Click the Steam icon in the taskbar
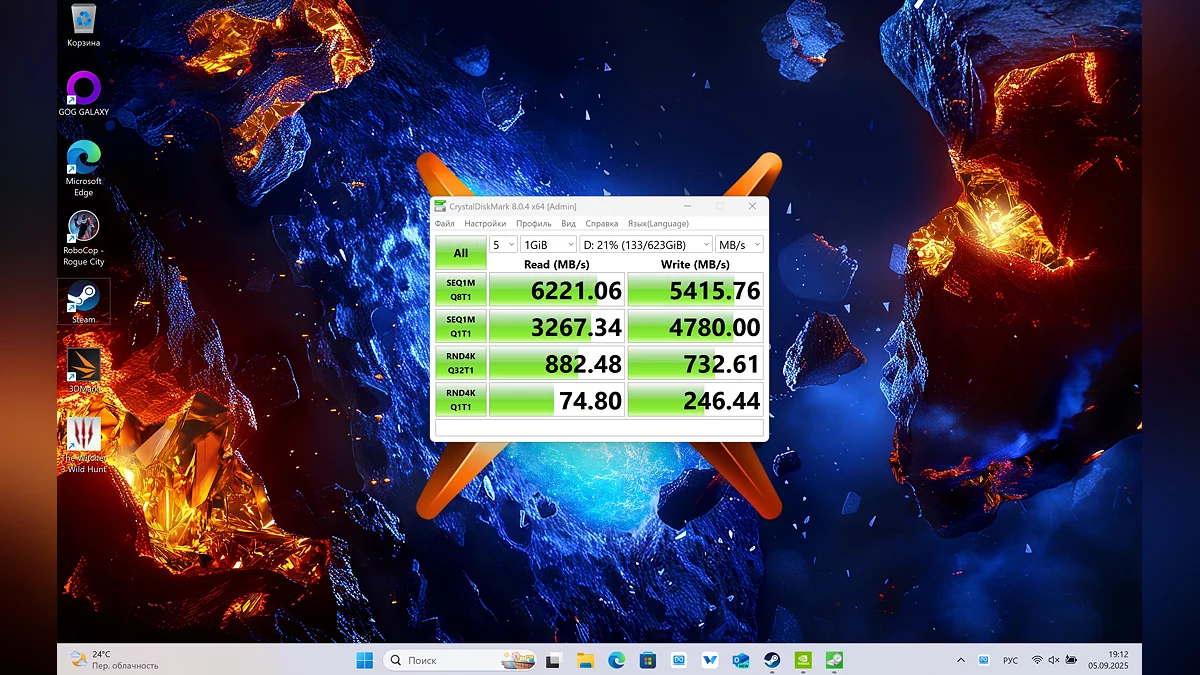1200x675 pixels. click(x=772, y=660)
